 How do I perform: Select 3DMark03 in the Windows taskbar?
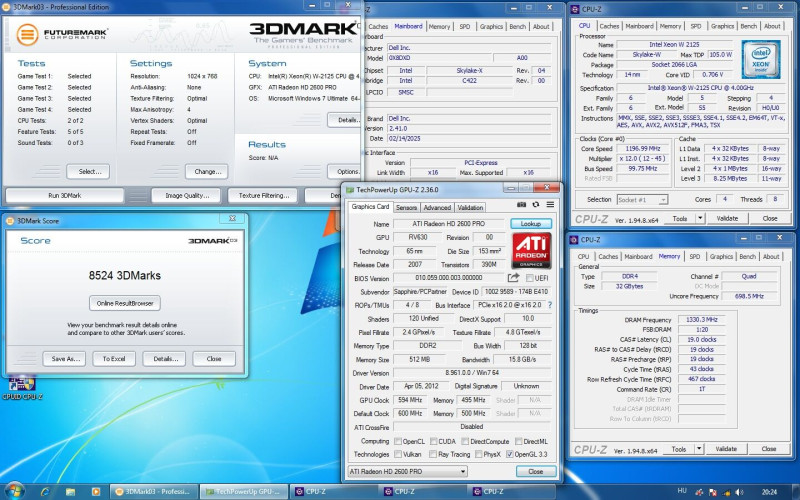pyautogui.click(x=155, y=491)
